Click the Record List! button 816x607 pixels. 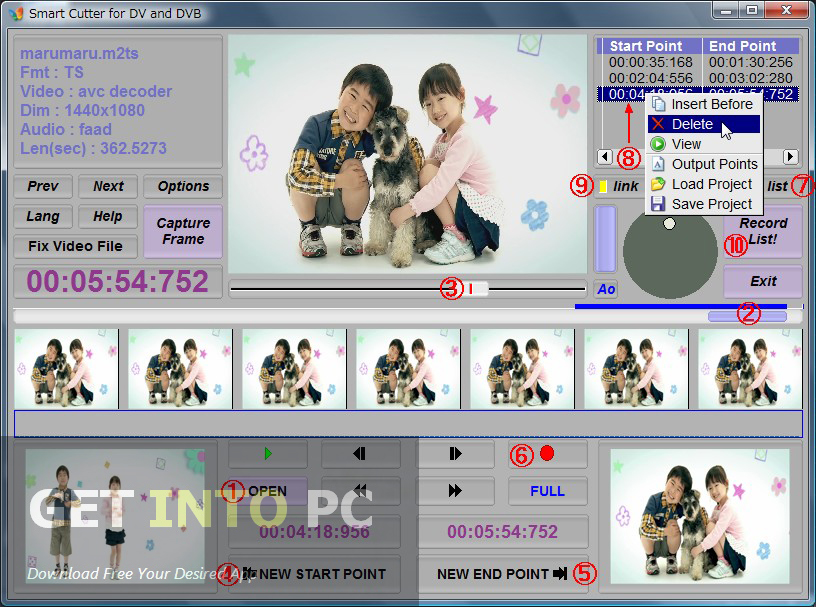[x=763, y=231]
